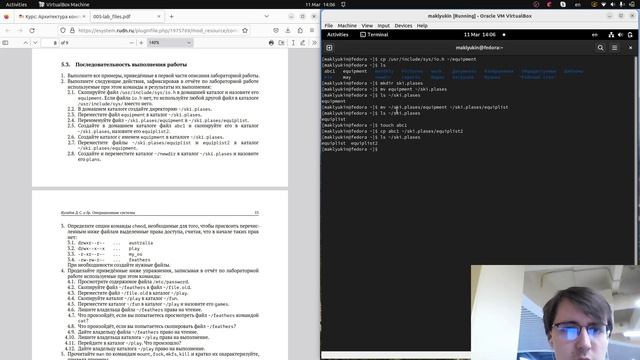Click the terminal window scrollbar
The height and width of the screenshot is (360, 640).
tap(636, 160)
